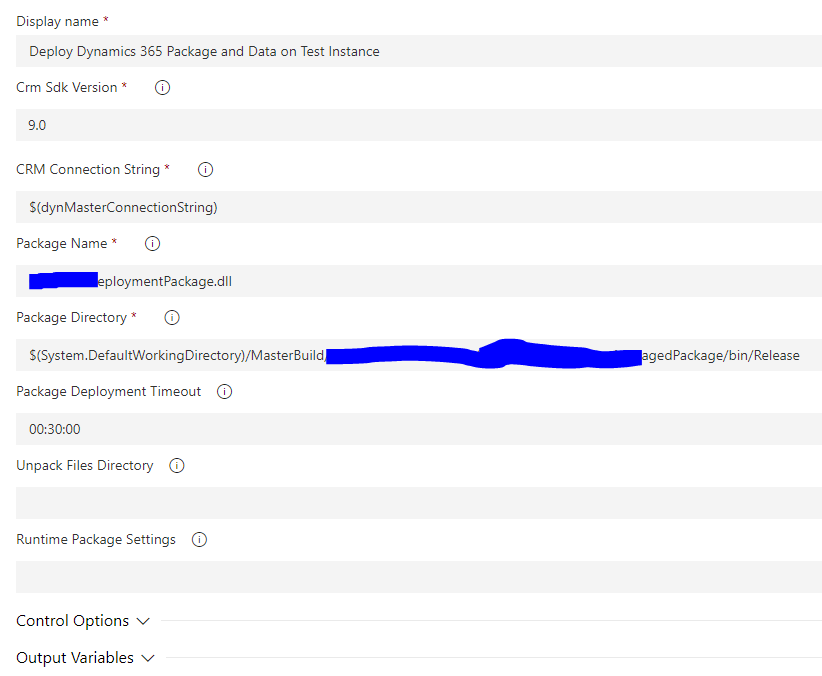This screenshot has width=822, height=676.
Task: Open the Package Deployment Timeout info icon
Action: click(x=224, y=391)
